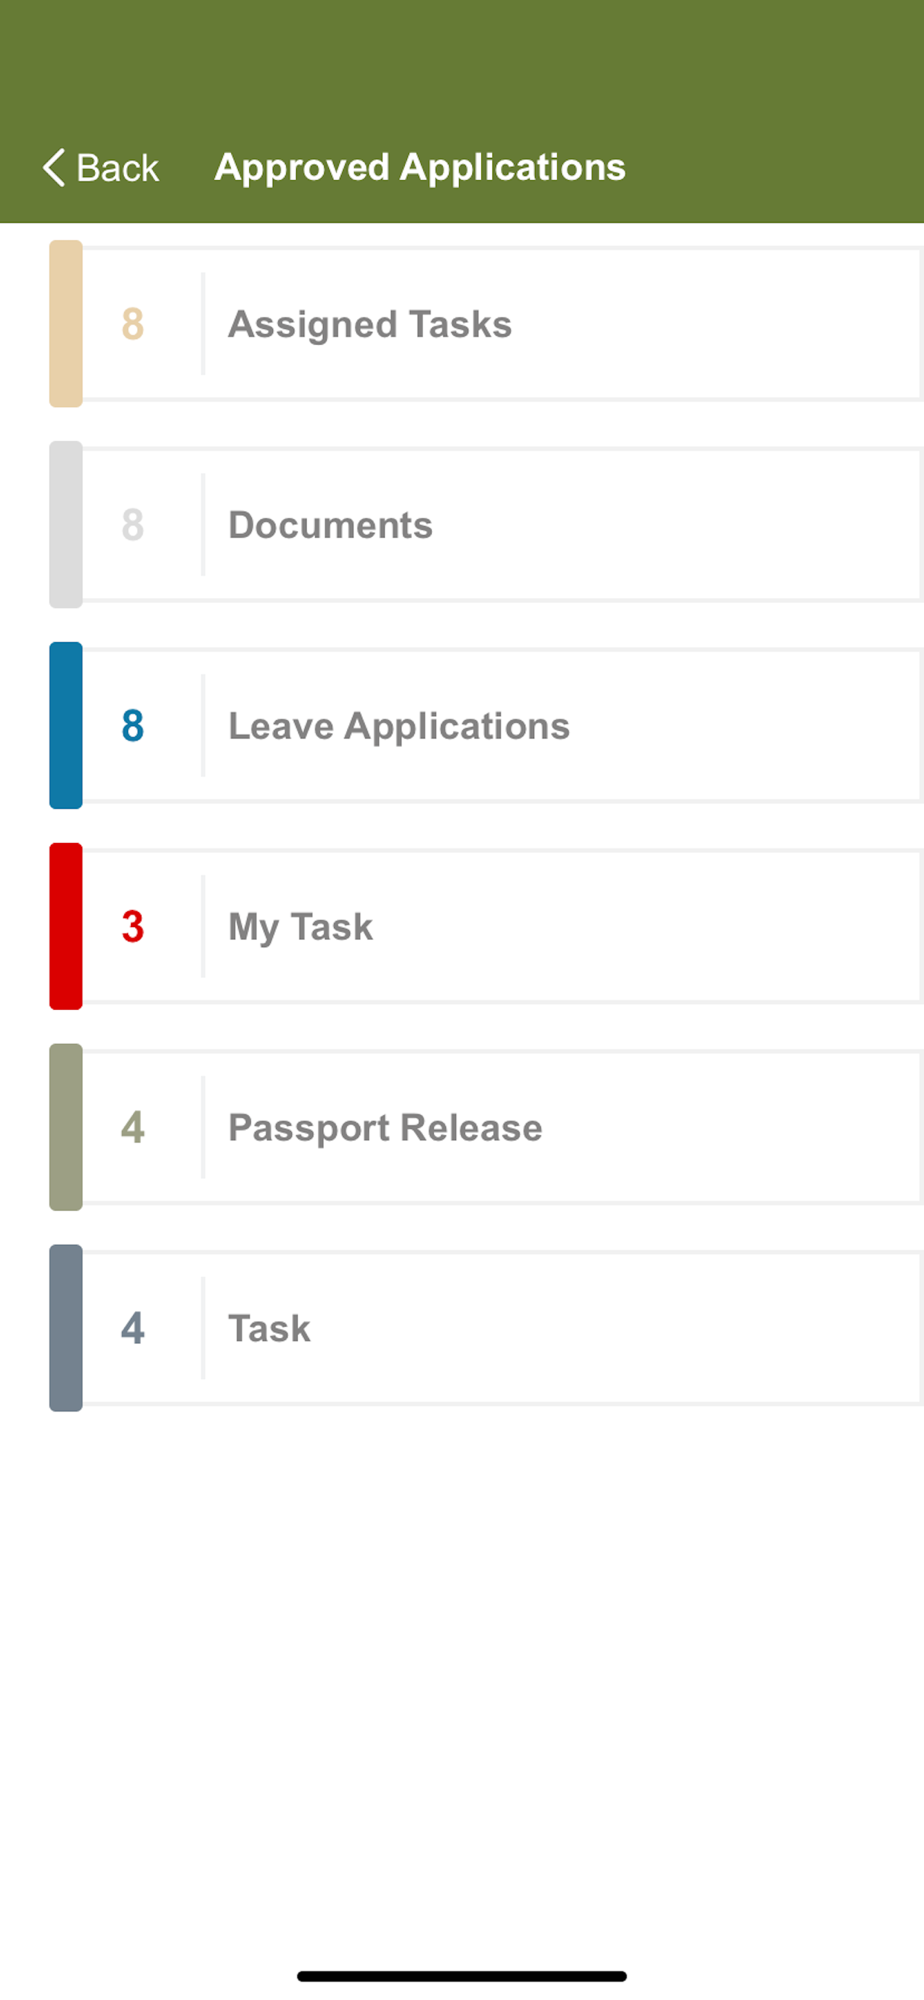Open the My Task label
The image size is (924, 2000).
(x=300, y=927)
